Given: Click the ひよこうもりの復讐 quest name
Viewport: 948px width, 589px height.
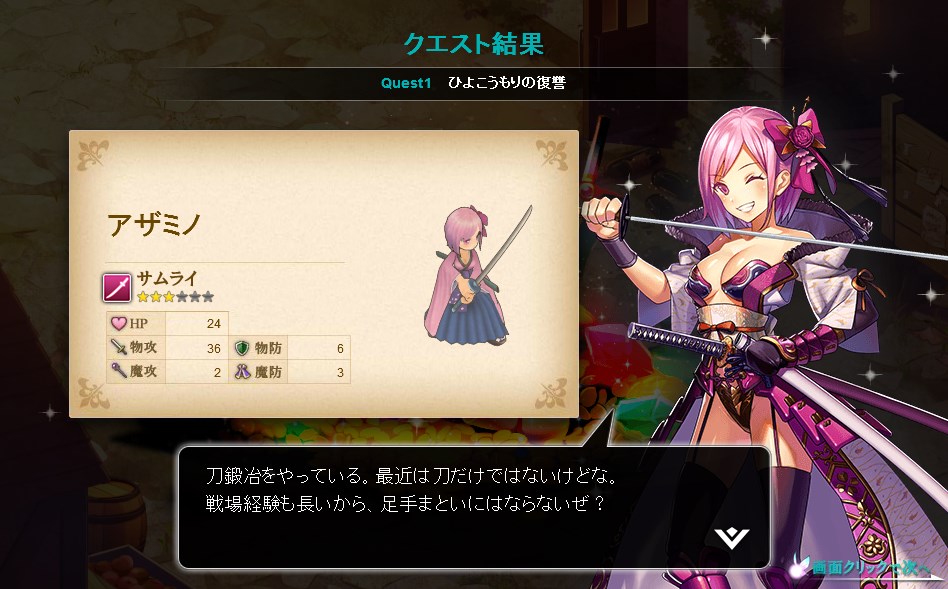Looking at the screenshot, I should 507,83.
